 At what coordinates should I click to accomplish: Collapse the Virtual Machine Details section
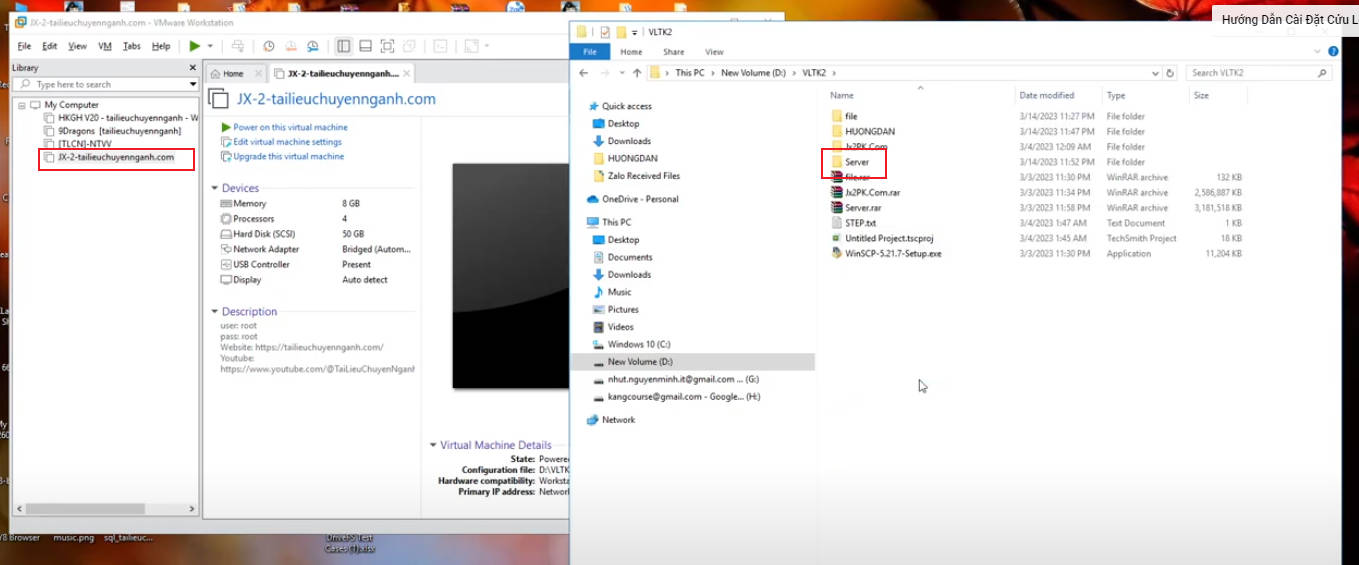pos(433,445)
